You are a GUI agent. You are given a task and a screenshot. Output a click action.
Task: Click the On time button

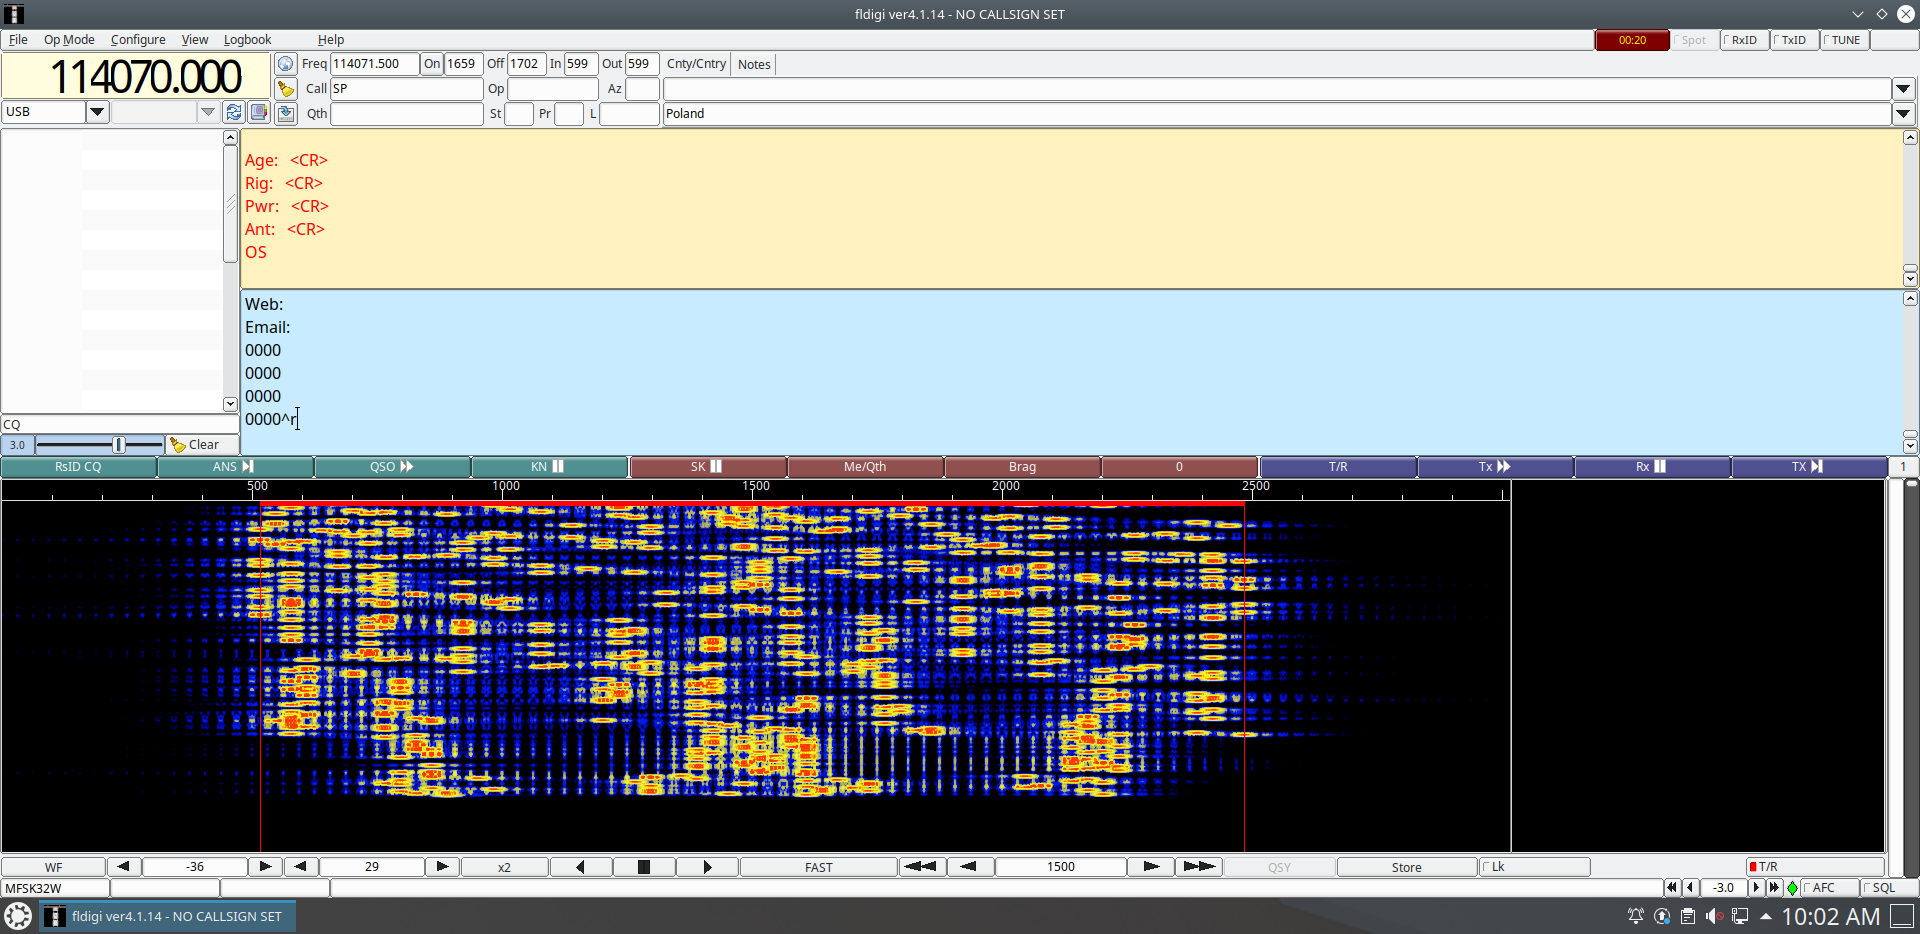coord(432,64)
